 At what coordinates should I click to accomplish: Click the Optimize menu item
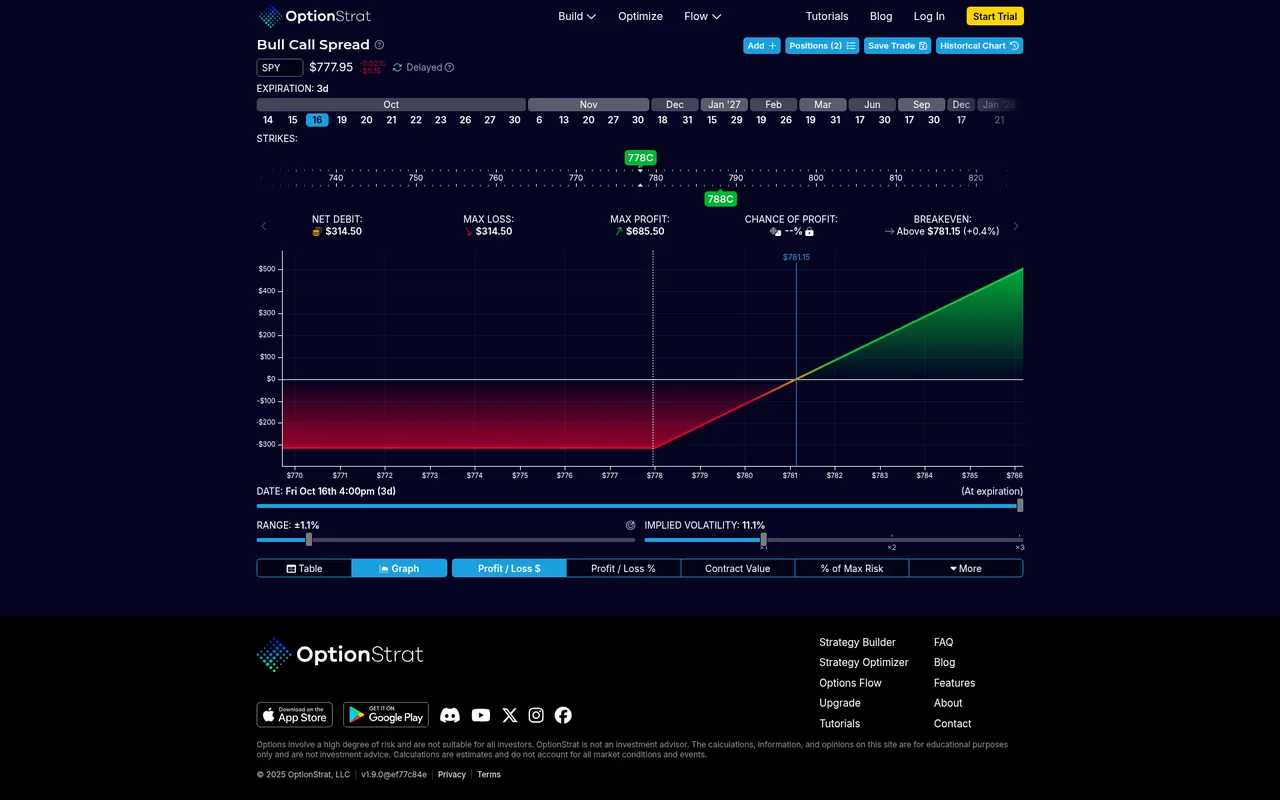pyautogui.click(x=641, y=16)
